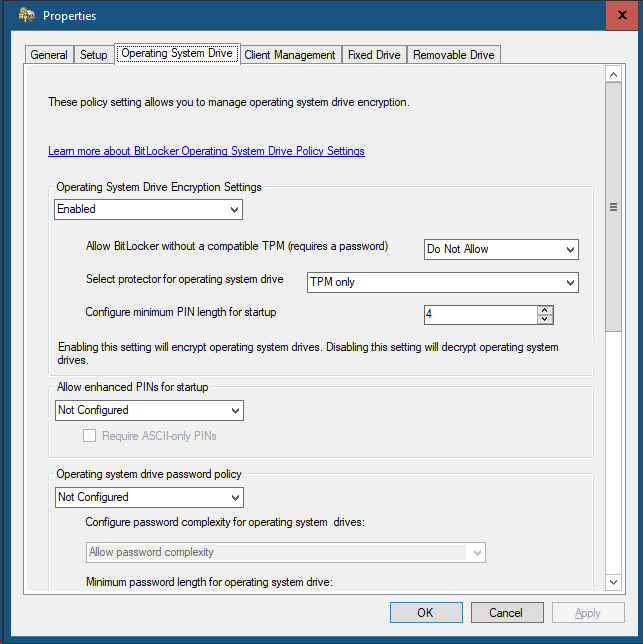Go to the Client Management tab
The width and height of the screenshot is (643, 644).
pos(290,55)
